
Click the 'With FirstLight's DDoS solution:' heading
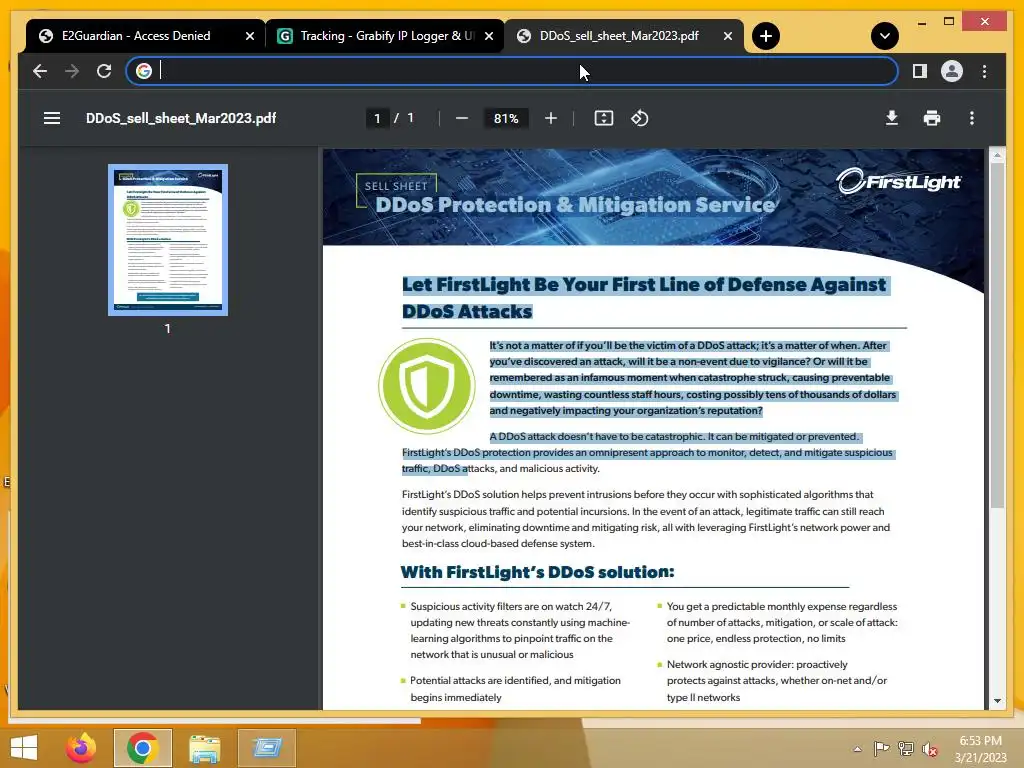tap(537, 572)
